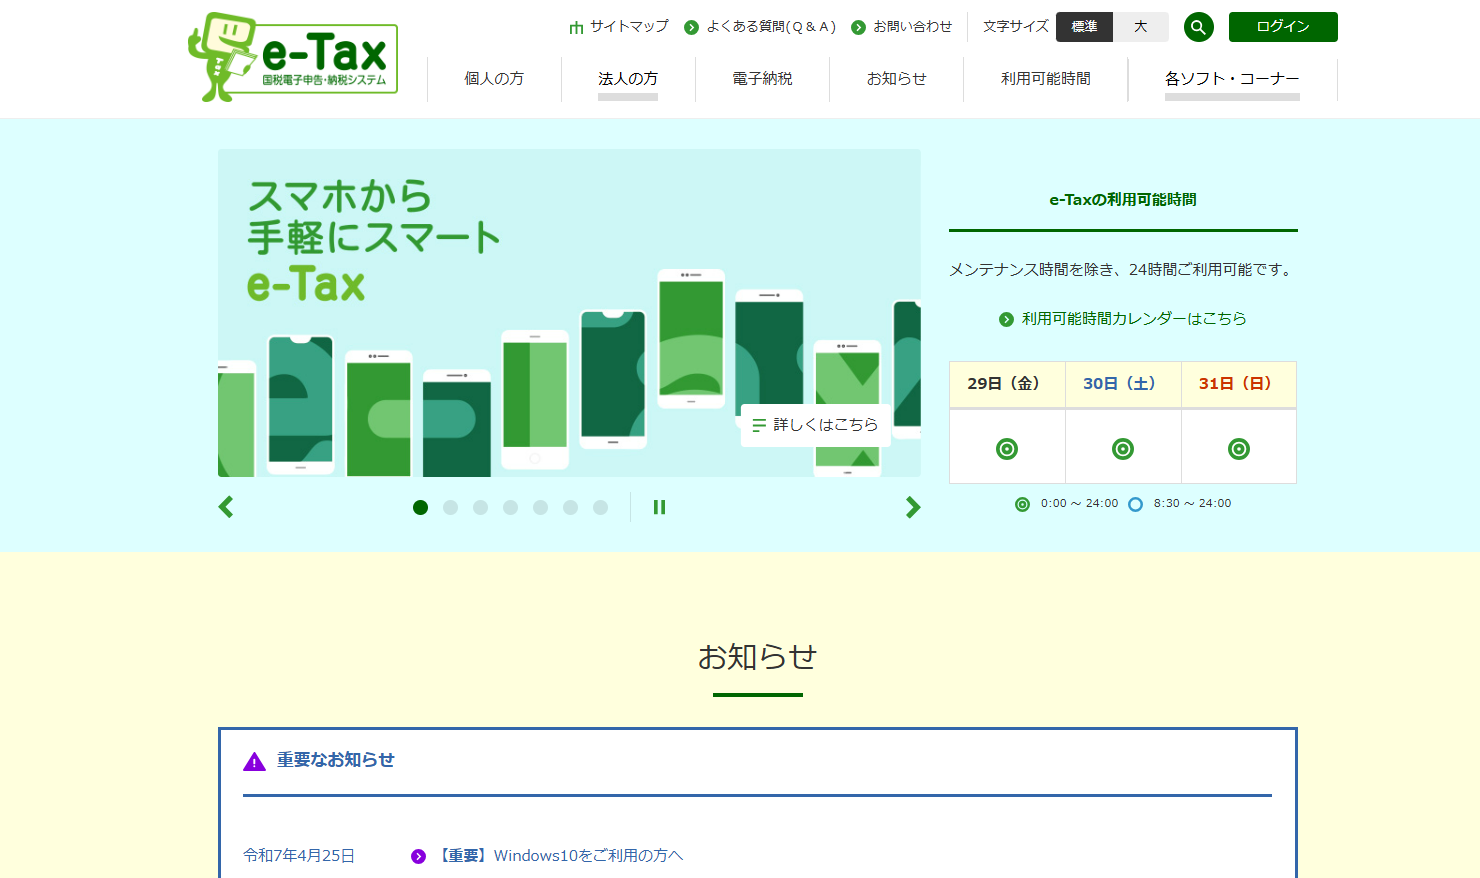This screenshot has width=1480, height=878.
Task: Click the blue 8:30～24:00 legend icon
Action: 1135,504
